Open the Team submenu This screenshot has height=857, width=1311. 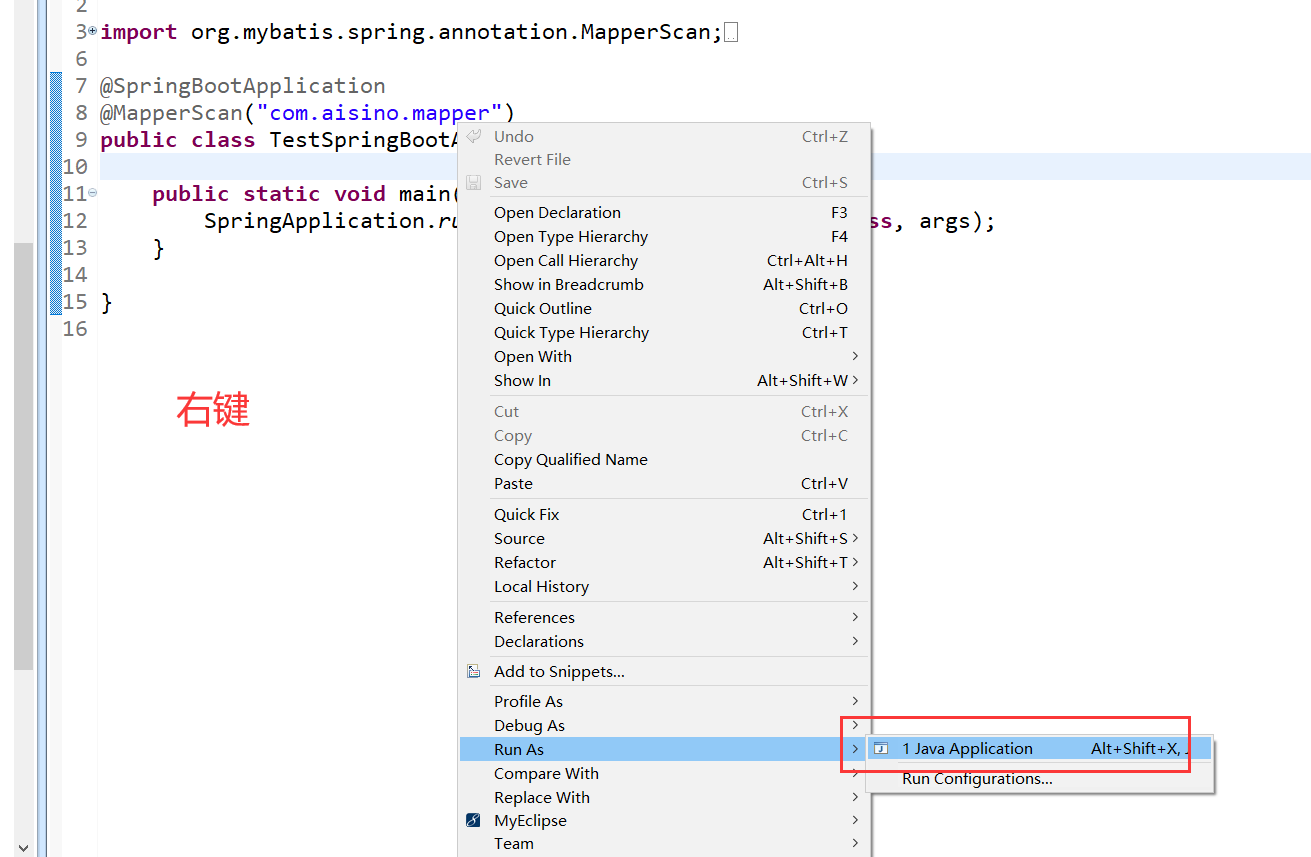tap(665, 843)
